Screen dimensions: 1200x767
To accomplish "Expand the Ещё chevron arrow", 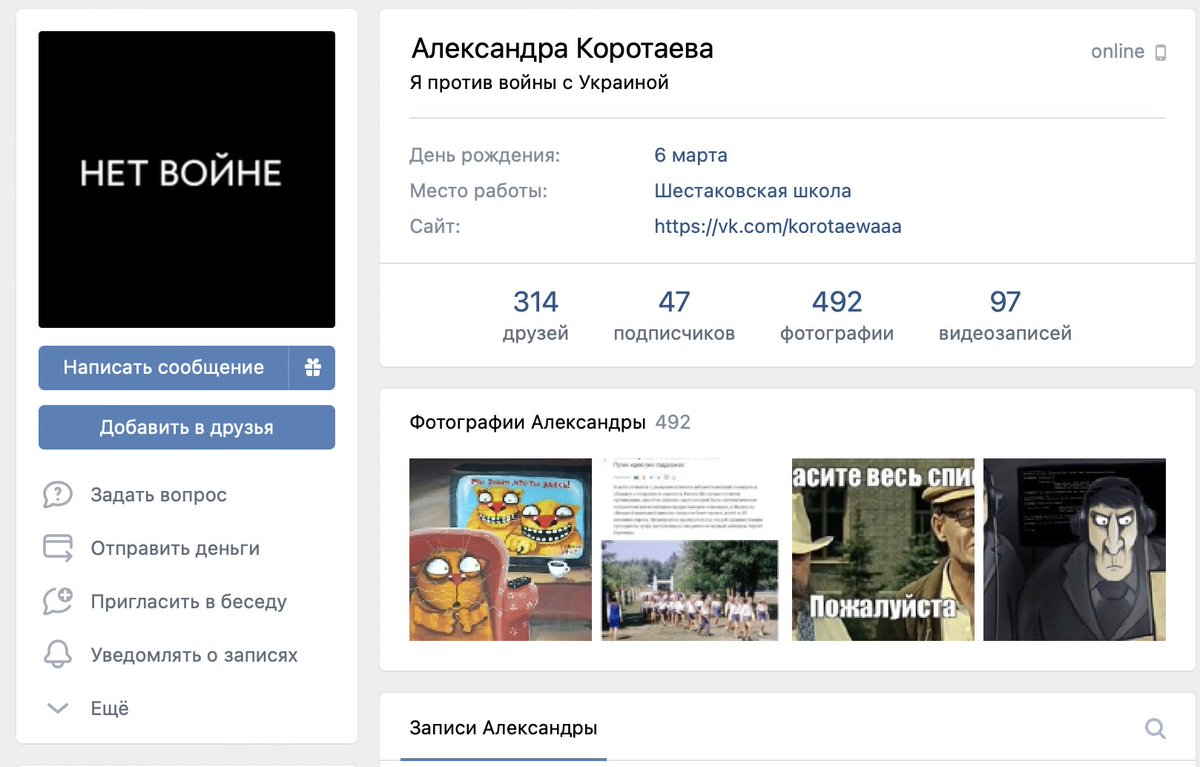I will (58, 709).
